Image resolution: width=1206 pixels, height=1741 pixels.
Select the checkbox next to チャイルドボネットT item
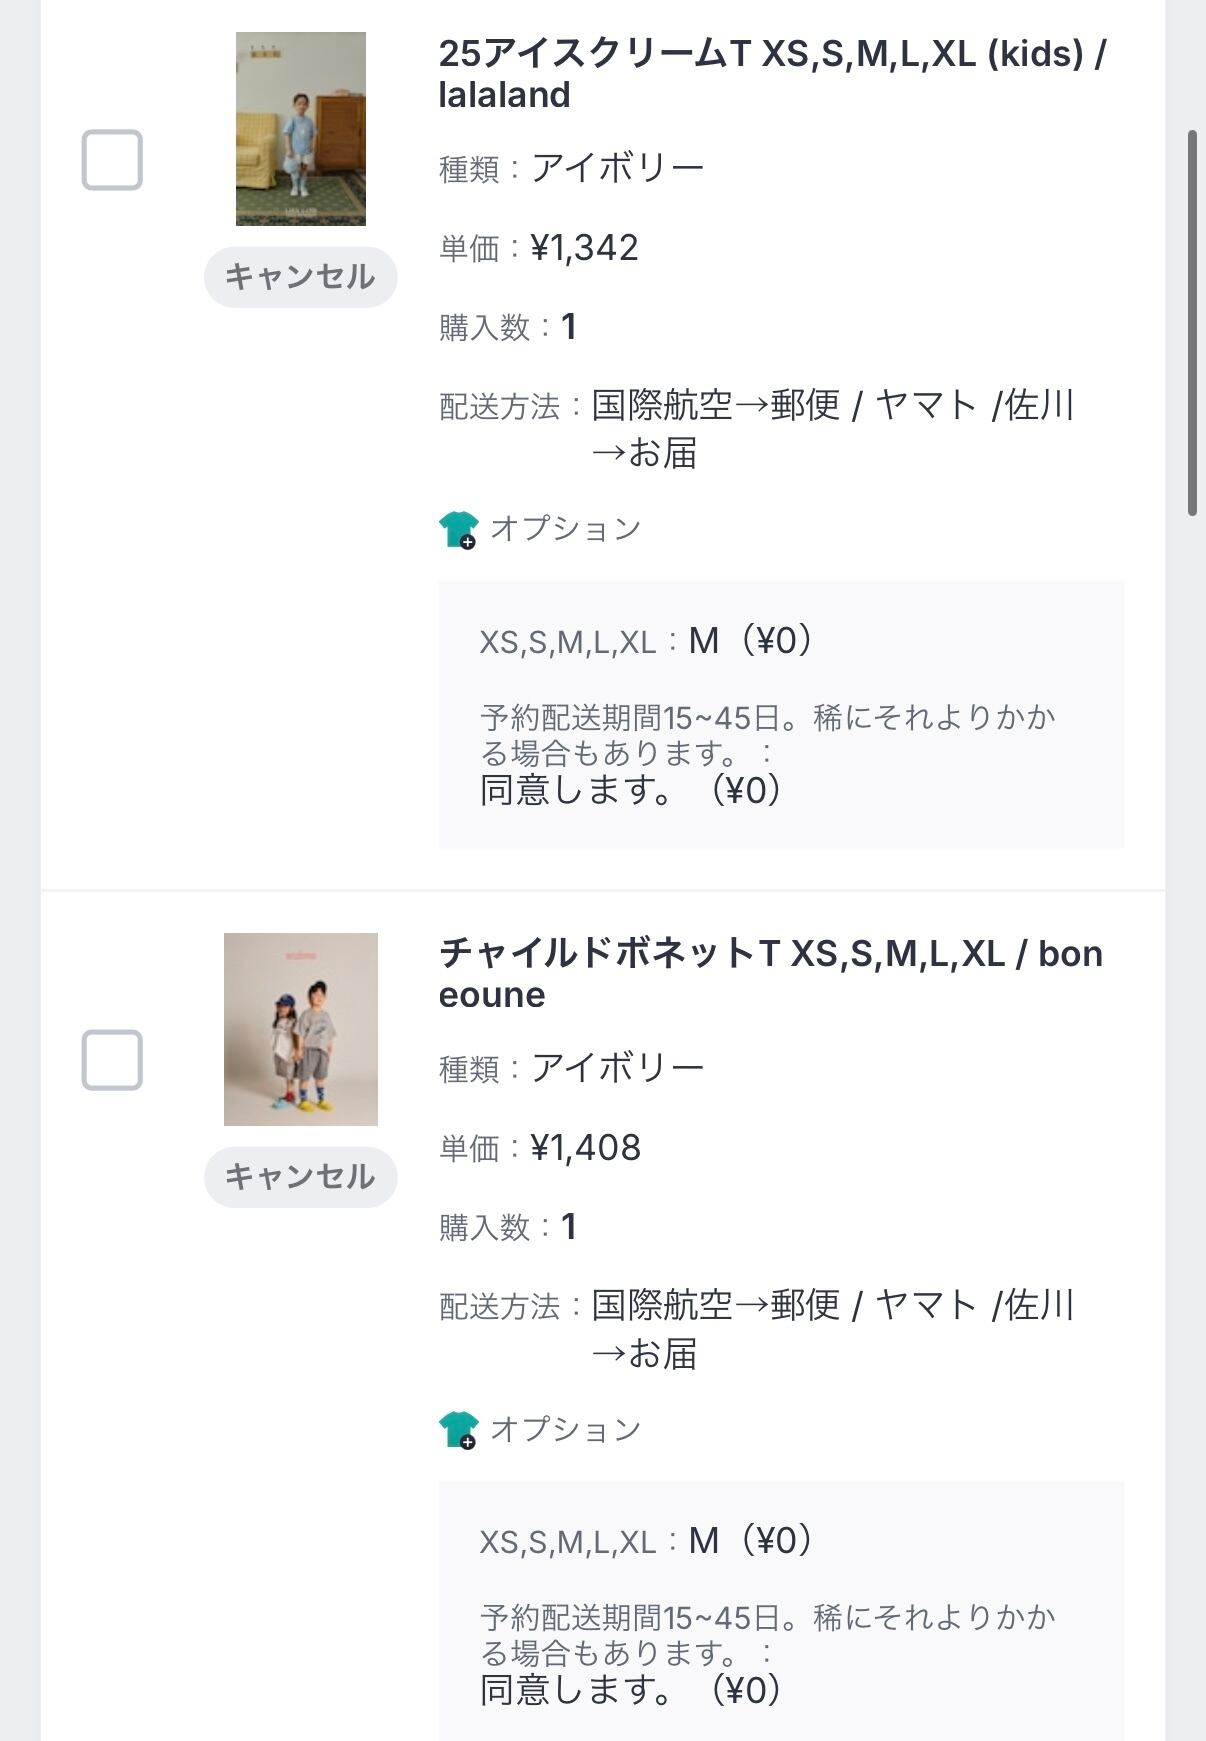click(x=112, y=1060)
